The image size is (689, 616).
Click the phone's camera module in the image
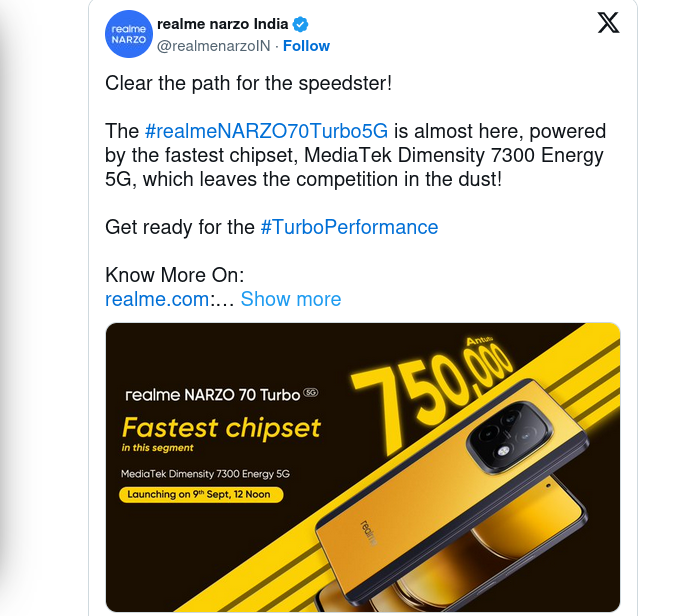pyautogui.click(x=510, y=436)
